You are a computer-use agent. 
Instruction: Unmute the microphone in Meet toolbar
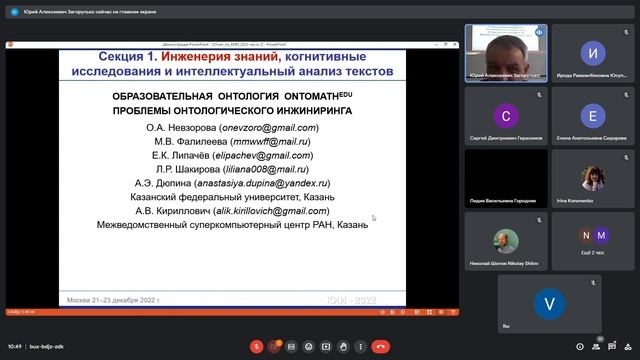coord(256,347)
